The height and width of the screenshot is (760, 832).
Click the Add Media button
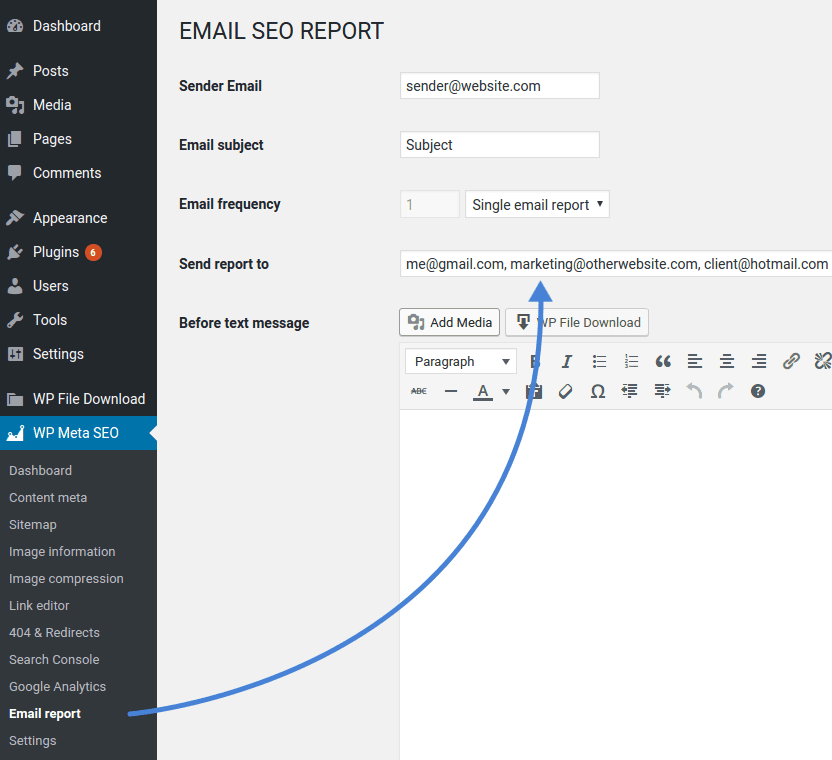(x=449, y=322)
